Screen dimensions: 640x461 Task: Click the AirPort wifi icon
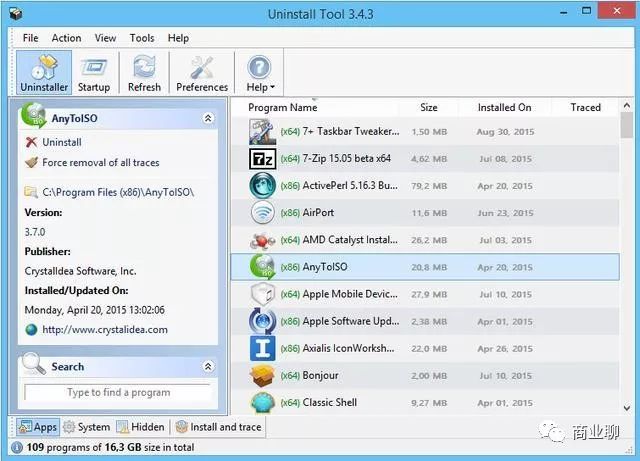click(262, 213)
